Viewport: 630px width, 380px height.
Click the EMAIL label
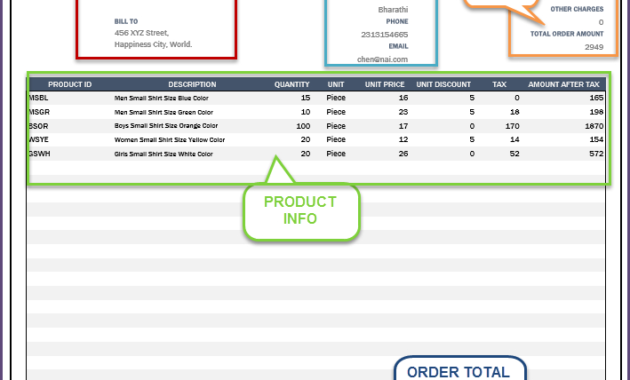tap(398, 46)
